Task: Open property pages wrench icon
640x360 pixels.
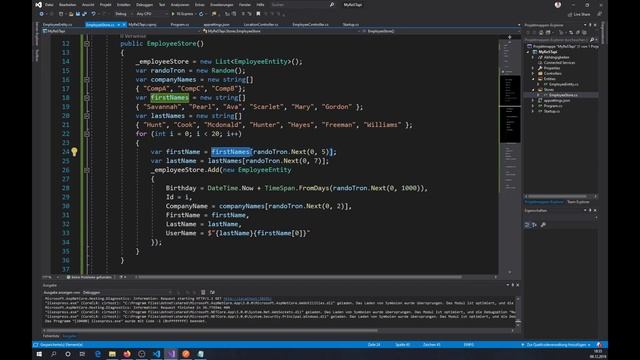Action: (543, 225)
